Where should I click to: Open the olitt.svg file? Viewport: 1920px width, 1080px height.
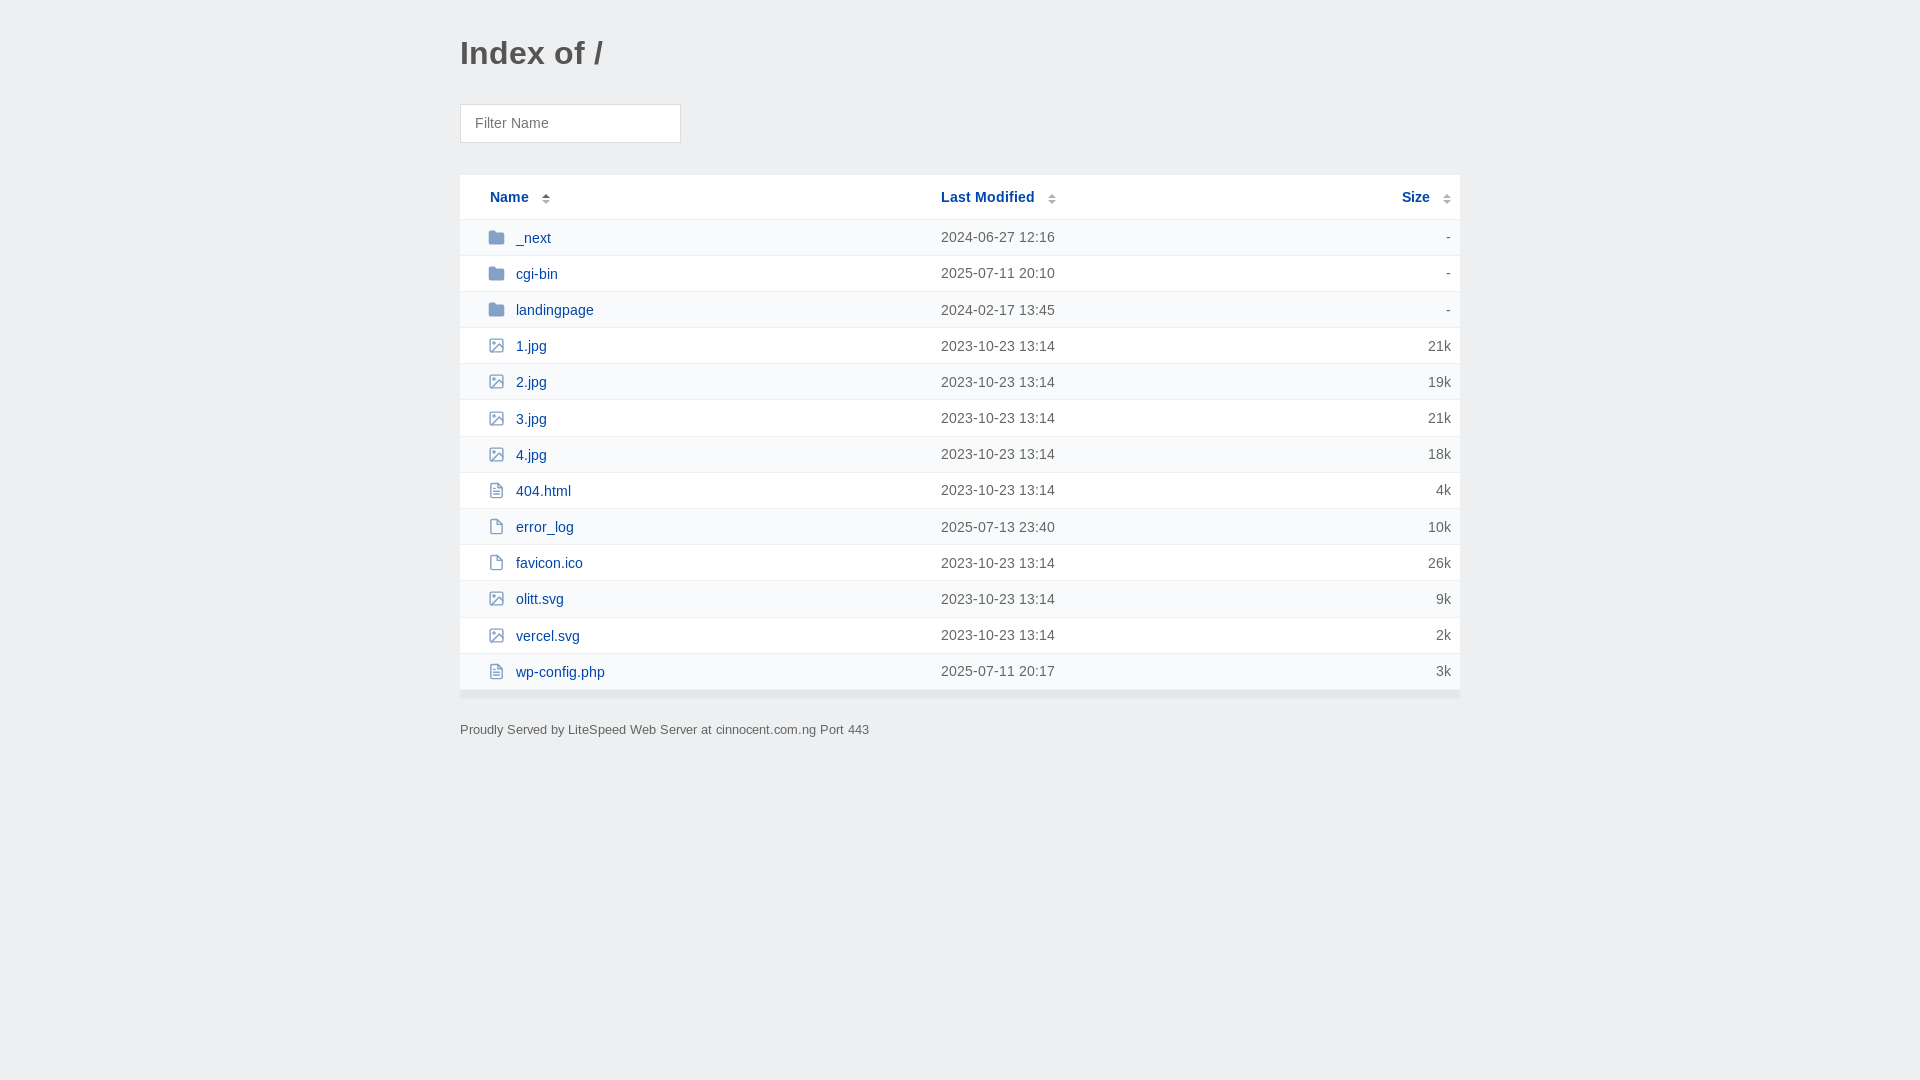click(540, 599)
